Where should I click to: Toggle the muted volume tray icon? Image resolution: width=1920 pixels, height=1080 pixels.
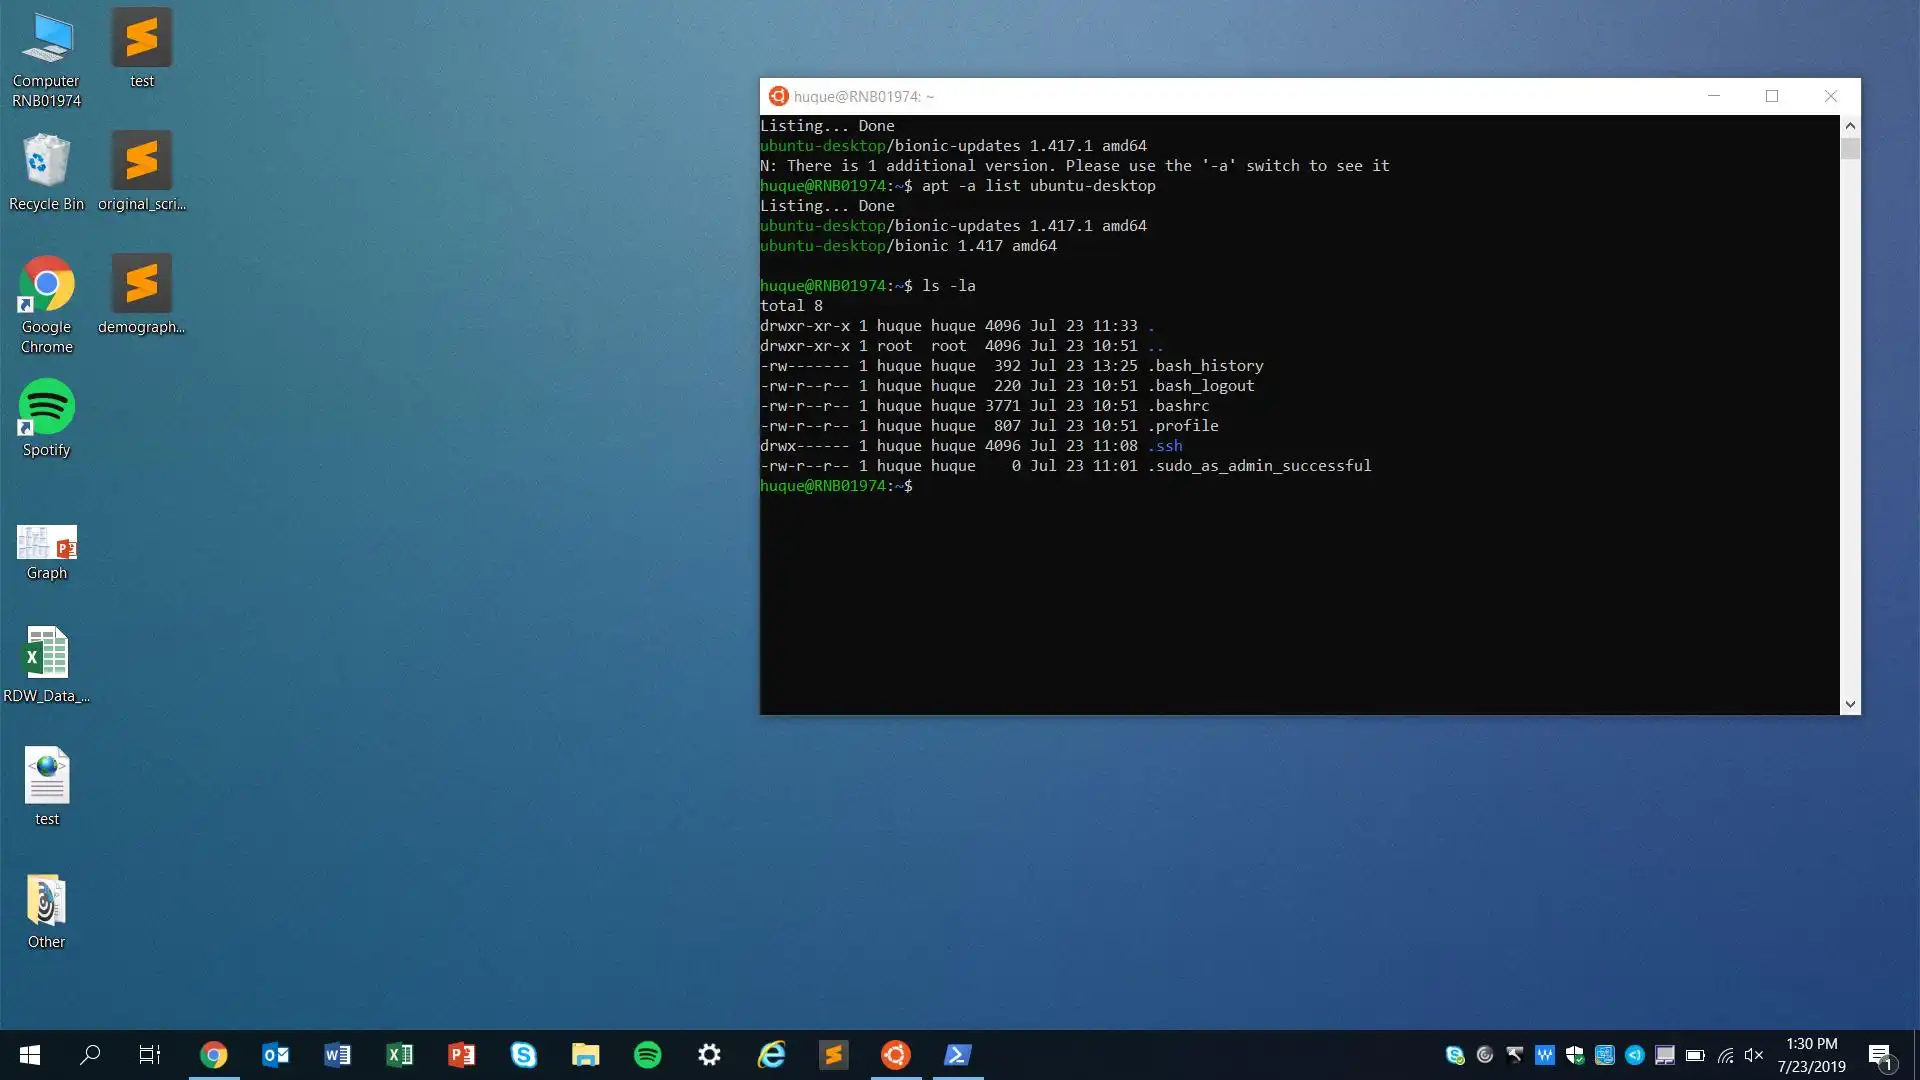coord(1754,1055)
